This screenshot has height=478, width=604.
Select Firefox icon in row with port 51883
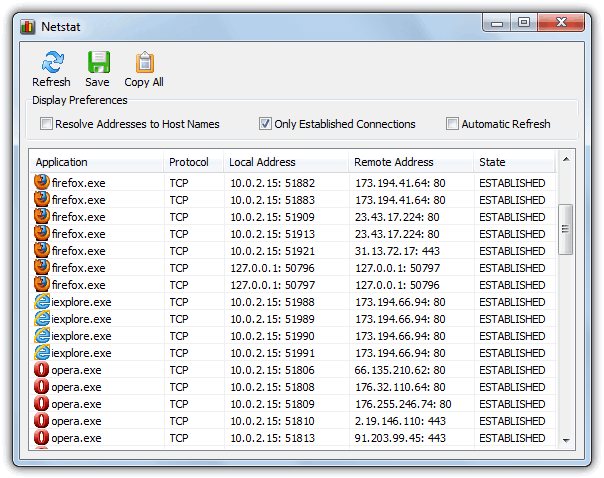pyautogui.click(x=42, y=200)
